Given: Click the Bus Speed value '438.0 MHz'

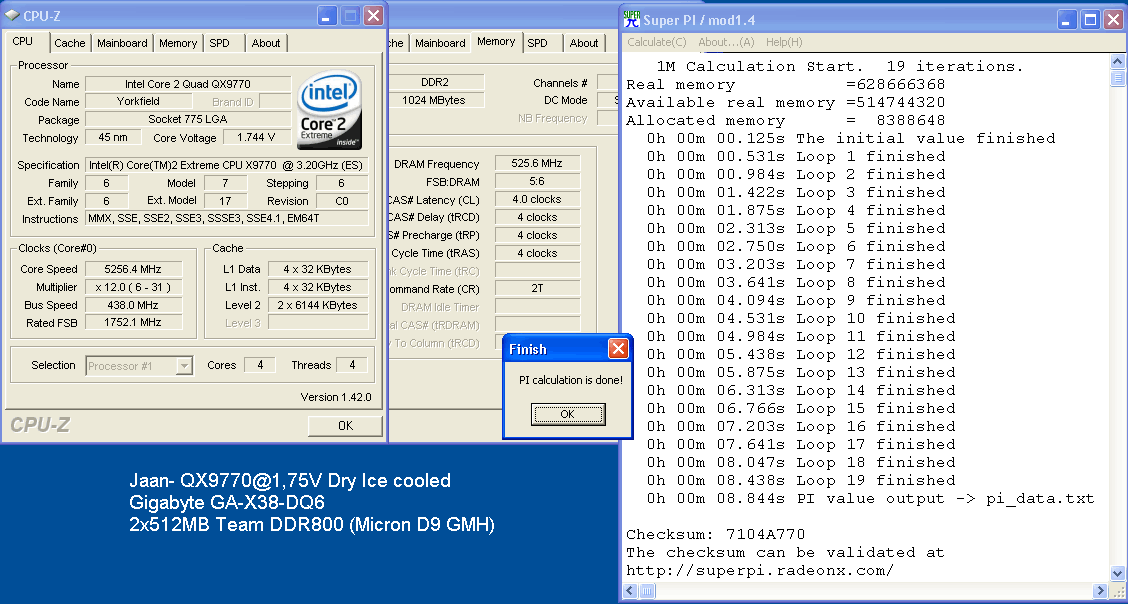Looking at the screenshot, I should 133,305.
